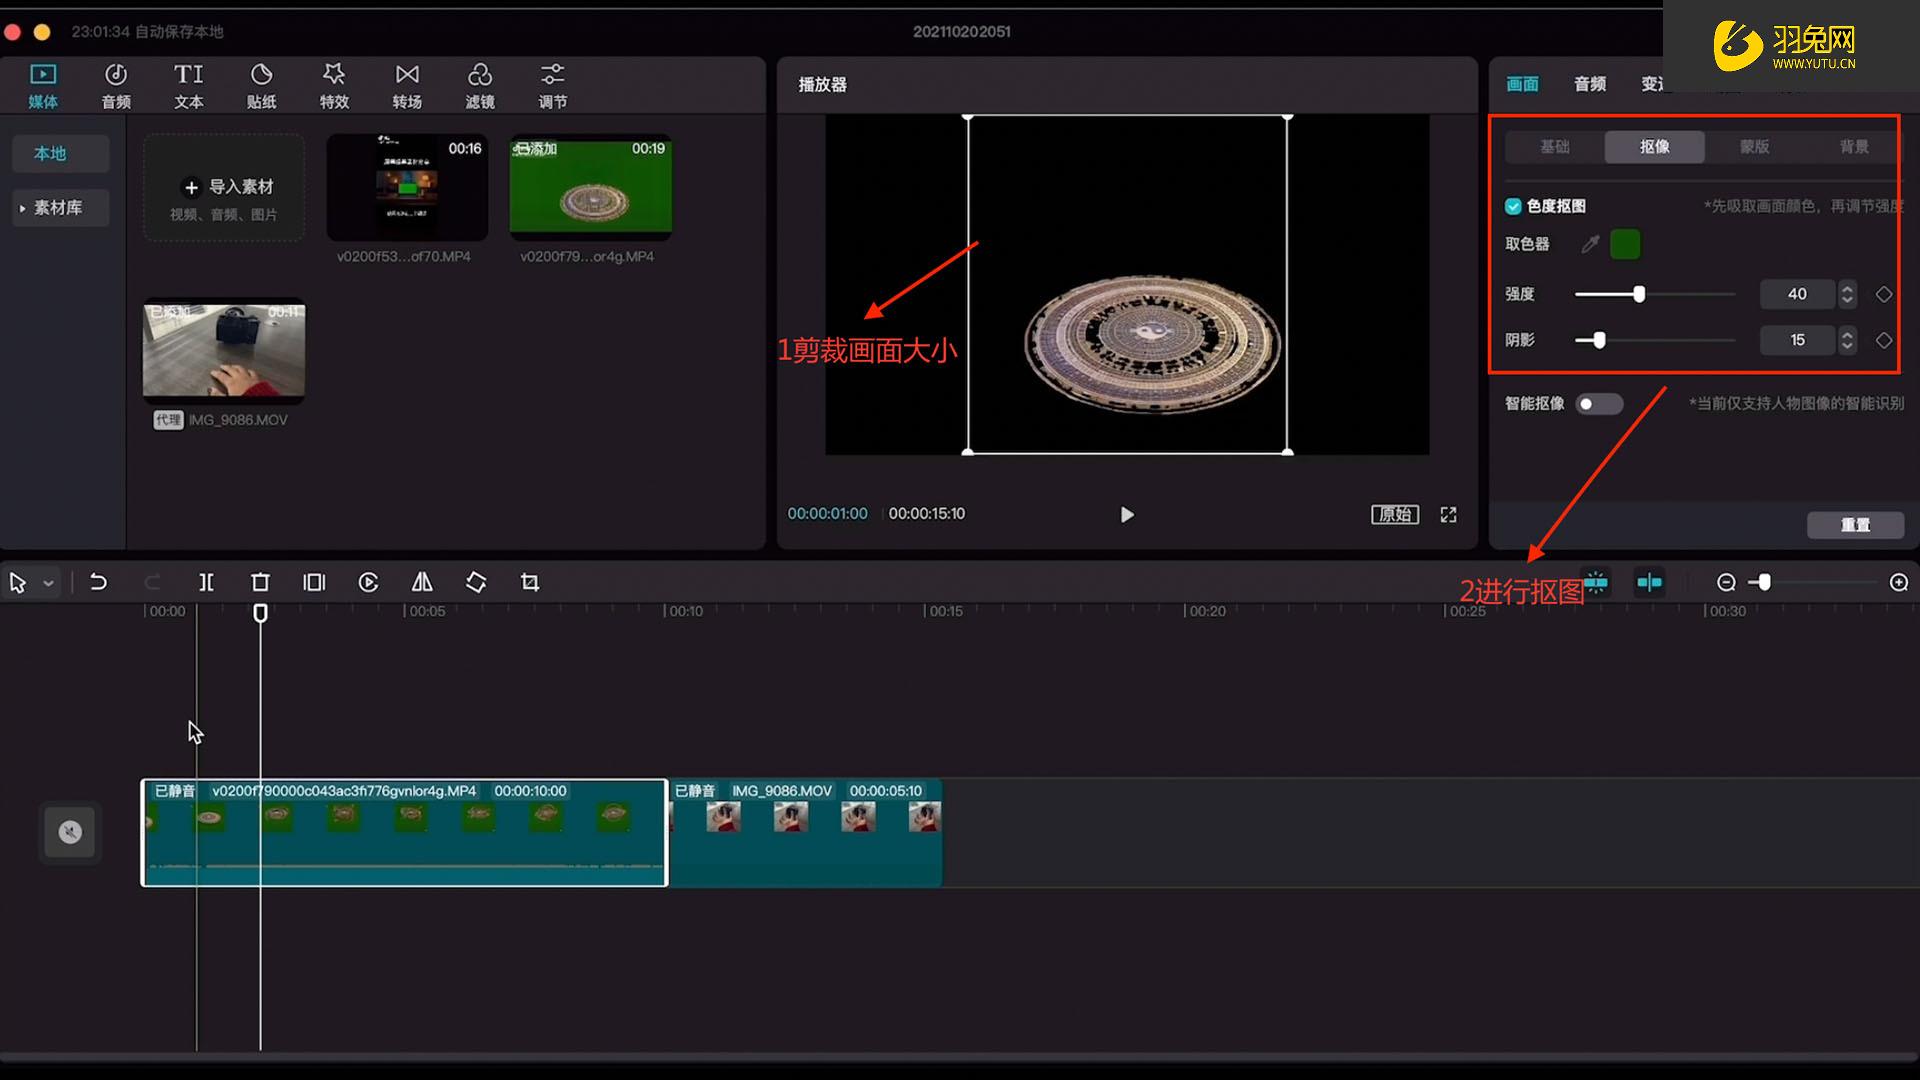This screenshot has width=1920, height=1080.
Task: Select the v0200f53...of70.MP4 thumbnail
Action: [407, 187]
